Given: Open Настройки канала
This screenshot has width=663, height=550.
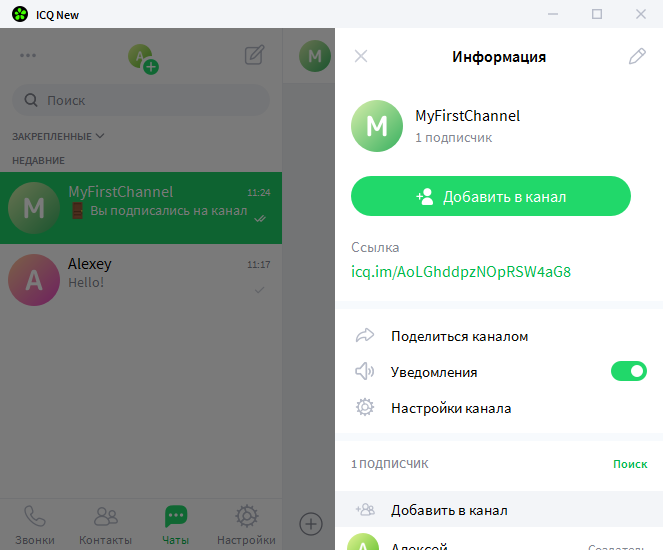Looking at the screenshot, I should 451,408.
